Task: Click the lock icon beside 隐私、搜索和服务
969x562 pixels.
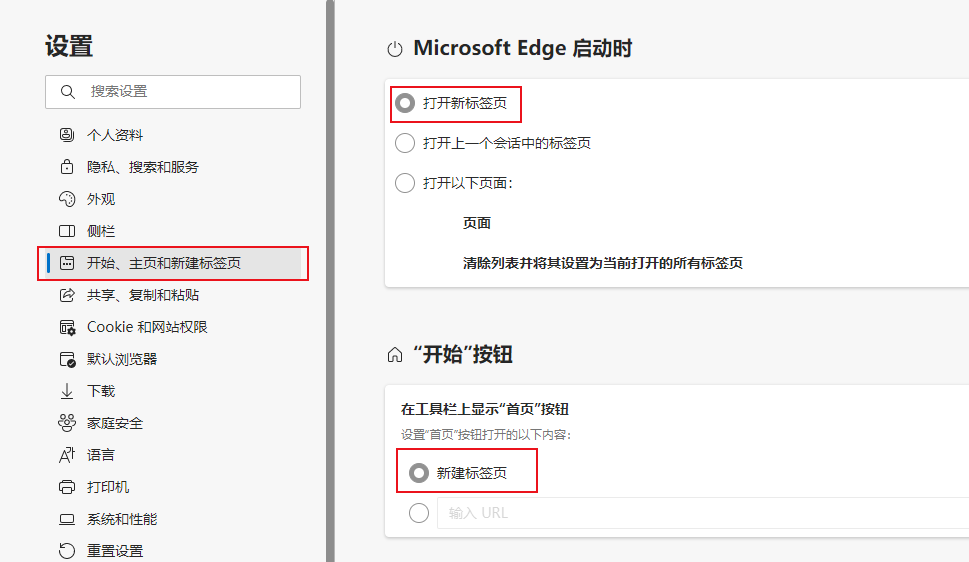Action: pos(67,167)
